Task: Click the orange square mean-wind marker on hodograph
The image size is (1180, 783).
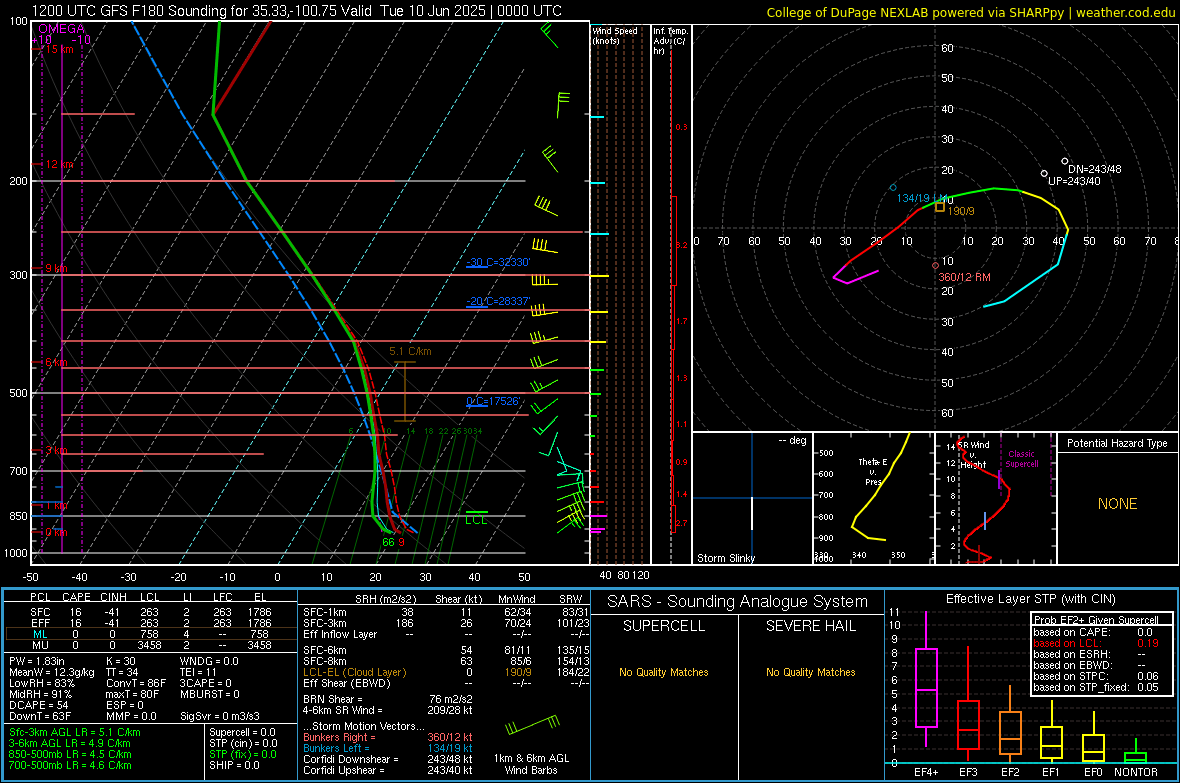Action: click(x=940, y=206)
